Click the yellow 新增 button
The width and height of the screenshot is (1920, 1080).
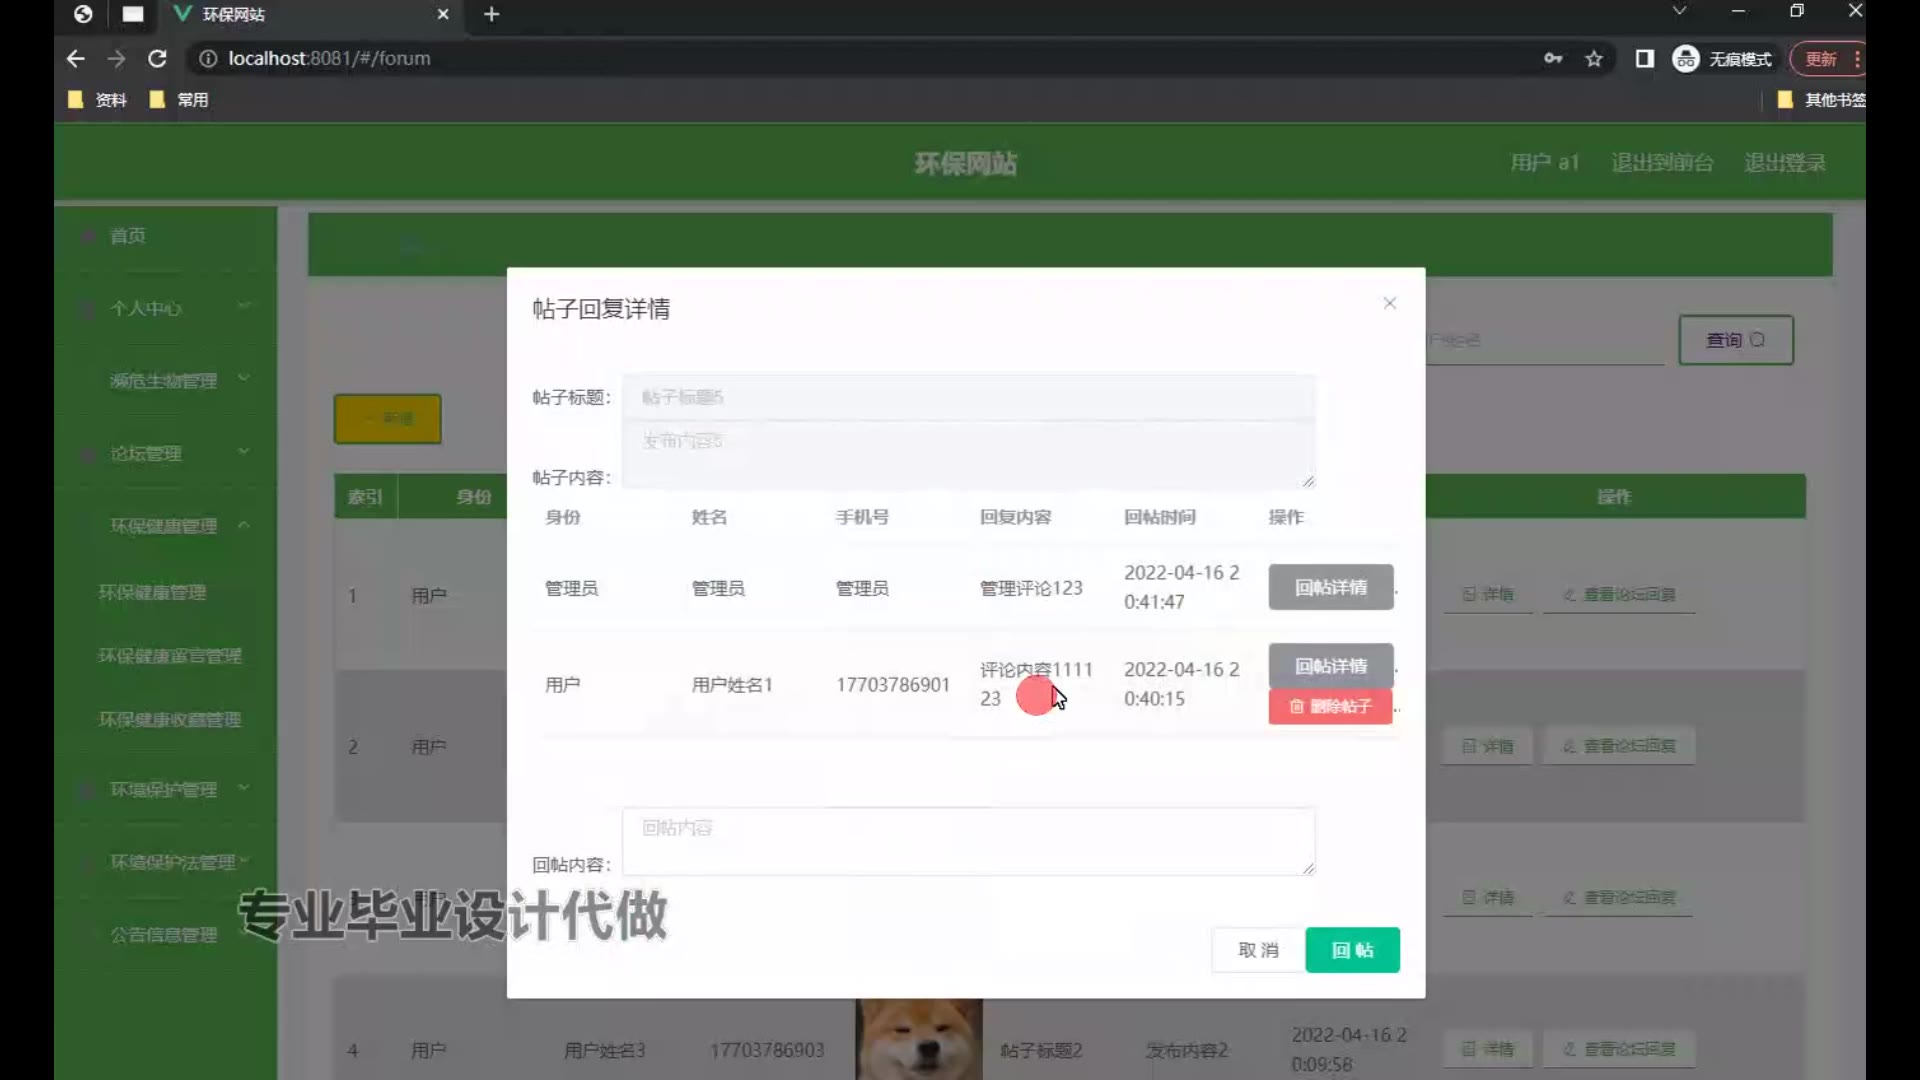387,419
